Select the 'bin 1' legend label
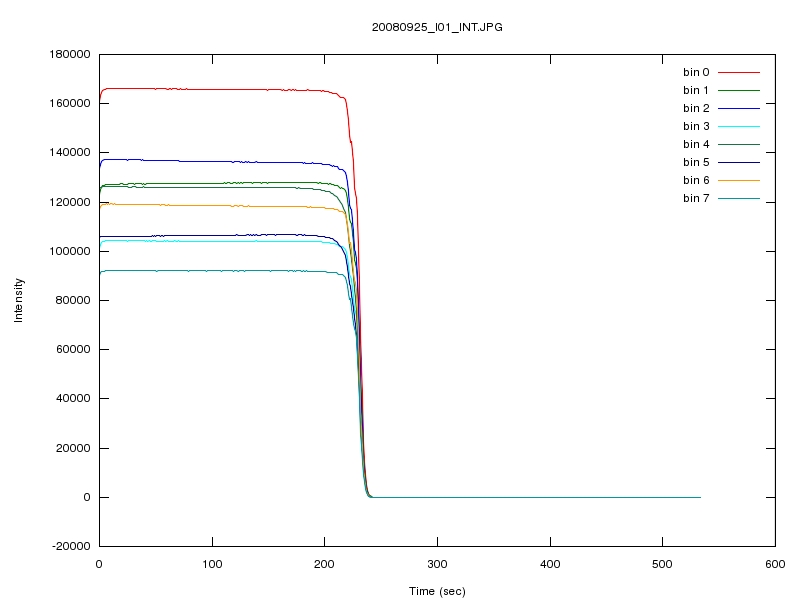 click(x=696, y=90)
